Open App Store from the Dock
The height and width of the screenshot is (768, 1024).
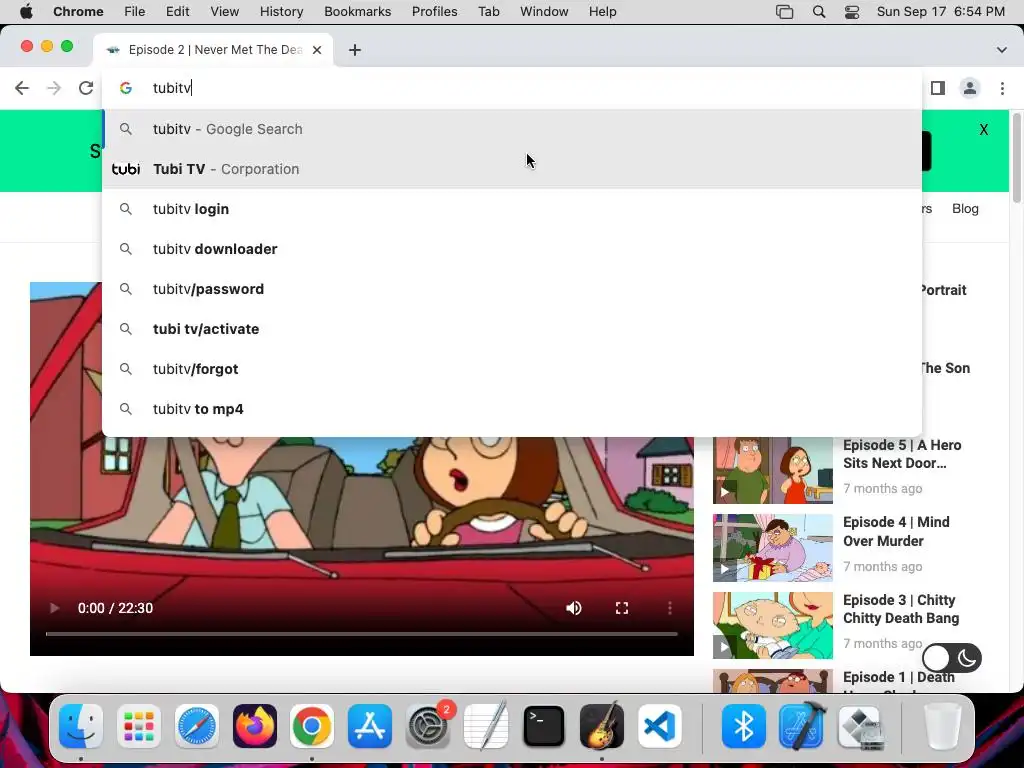click(370, 726)
